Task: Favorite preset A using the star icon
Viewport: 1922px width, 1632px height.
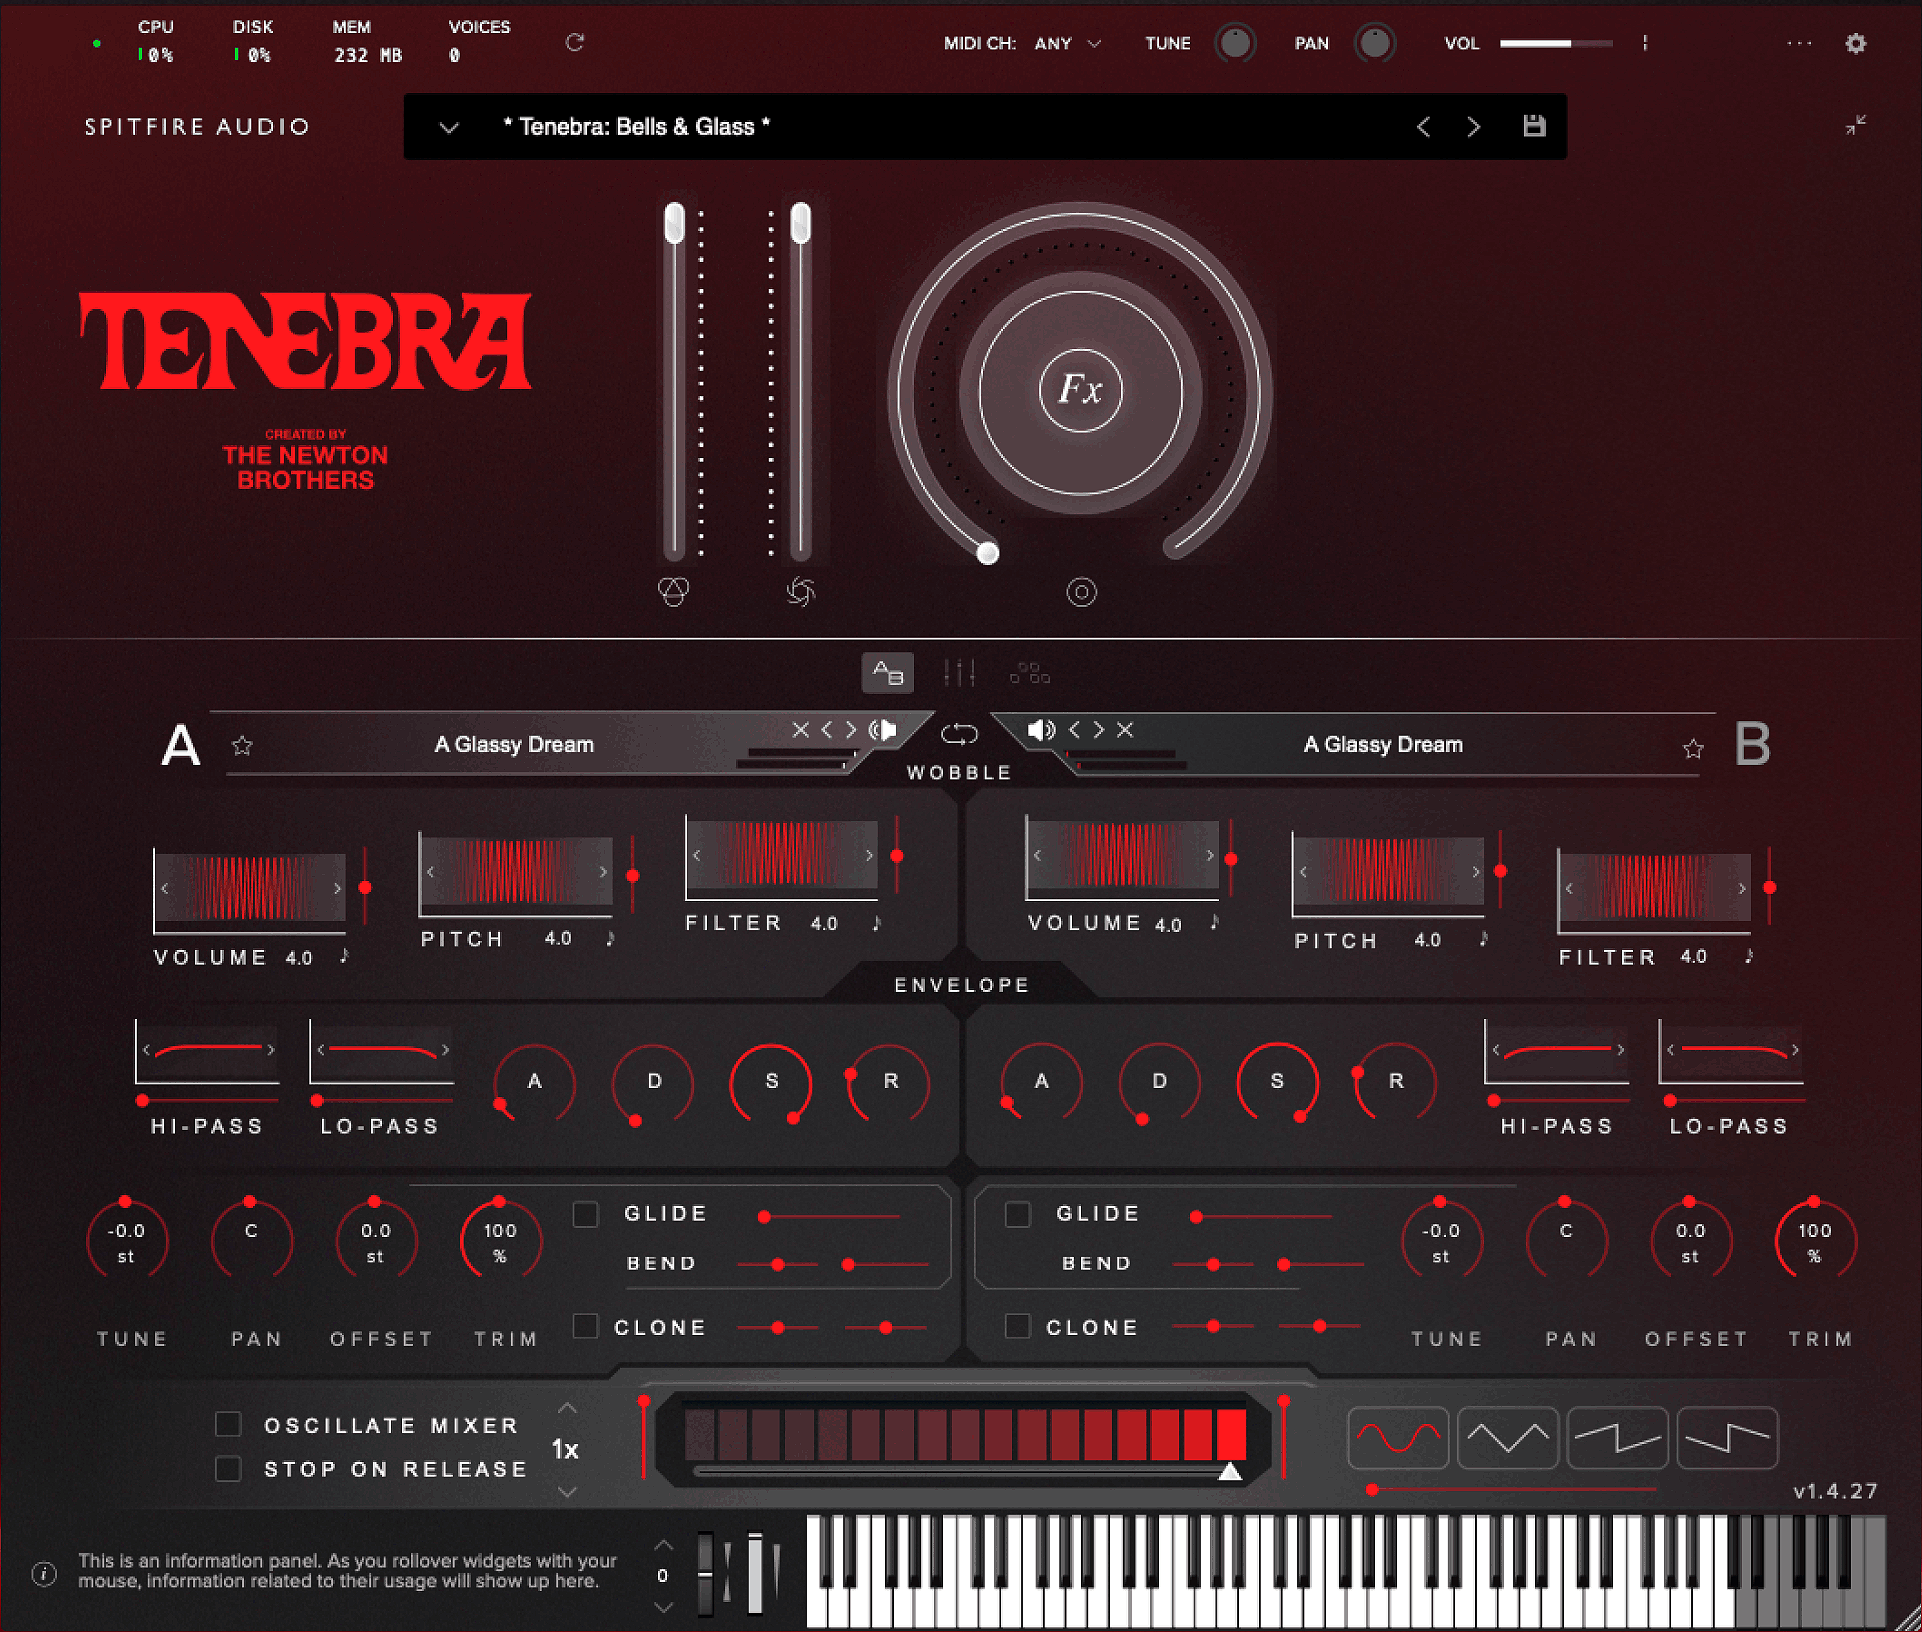Action: tap(242, 745)
